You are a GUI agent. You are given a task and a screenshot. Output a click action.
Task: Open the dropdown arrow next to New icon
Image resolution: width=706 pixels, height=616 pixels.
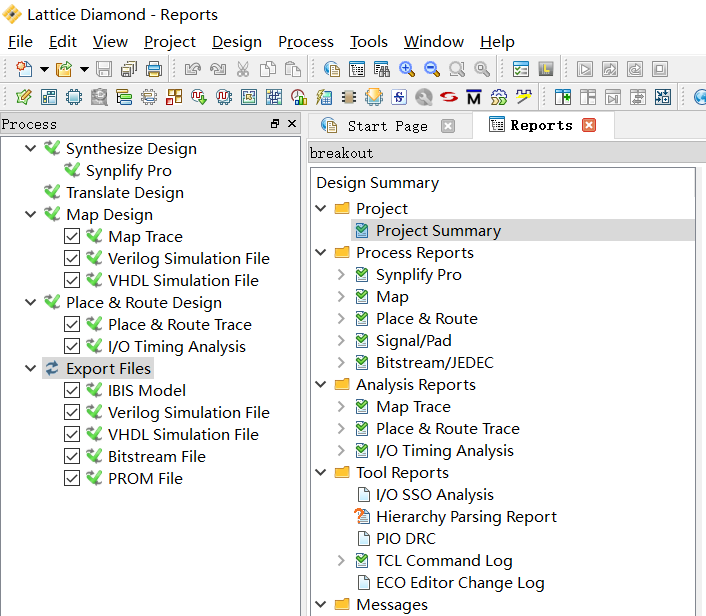point(44,69)
